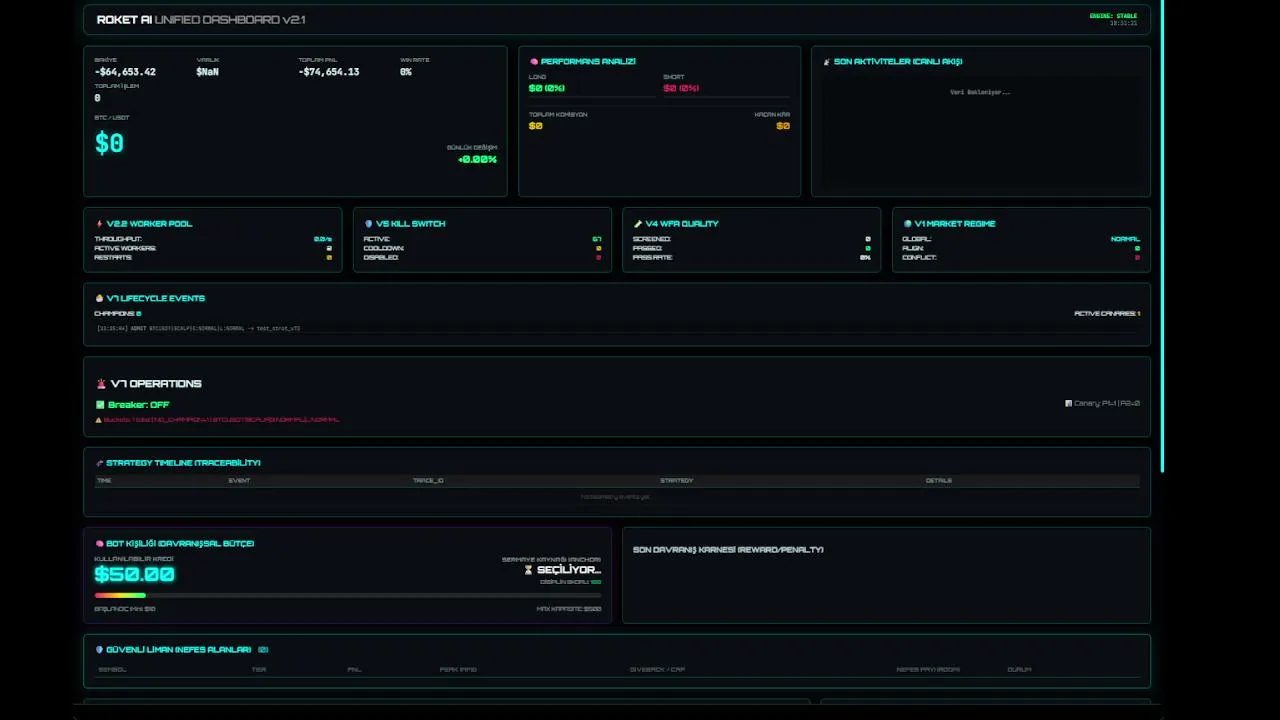The width and height of the screenshot is (1280, 720).
Task: Click the ENGINE: STABLE status indicator
Action: [x=1113, y=16]
